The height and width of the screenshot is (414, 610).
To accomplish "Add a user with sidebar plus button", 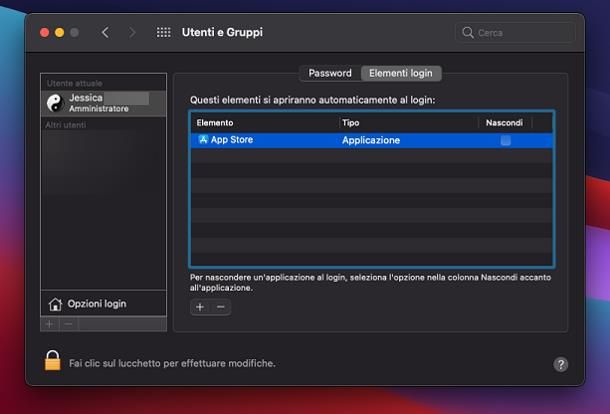I will point(49,324).
